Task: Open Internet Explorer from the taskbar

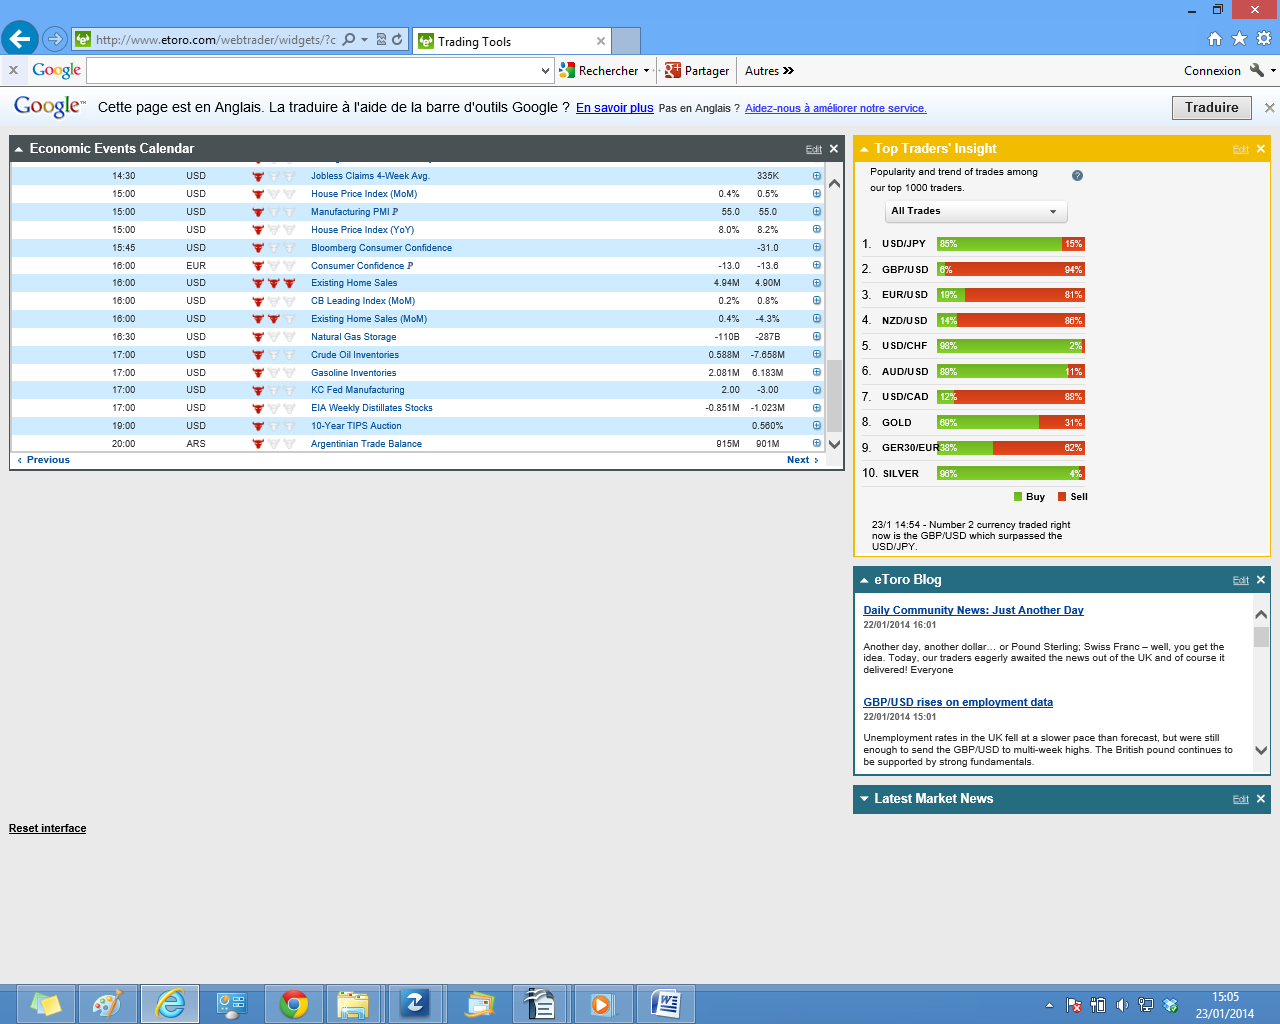Action: [x=170, y=1004]
